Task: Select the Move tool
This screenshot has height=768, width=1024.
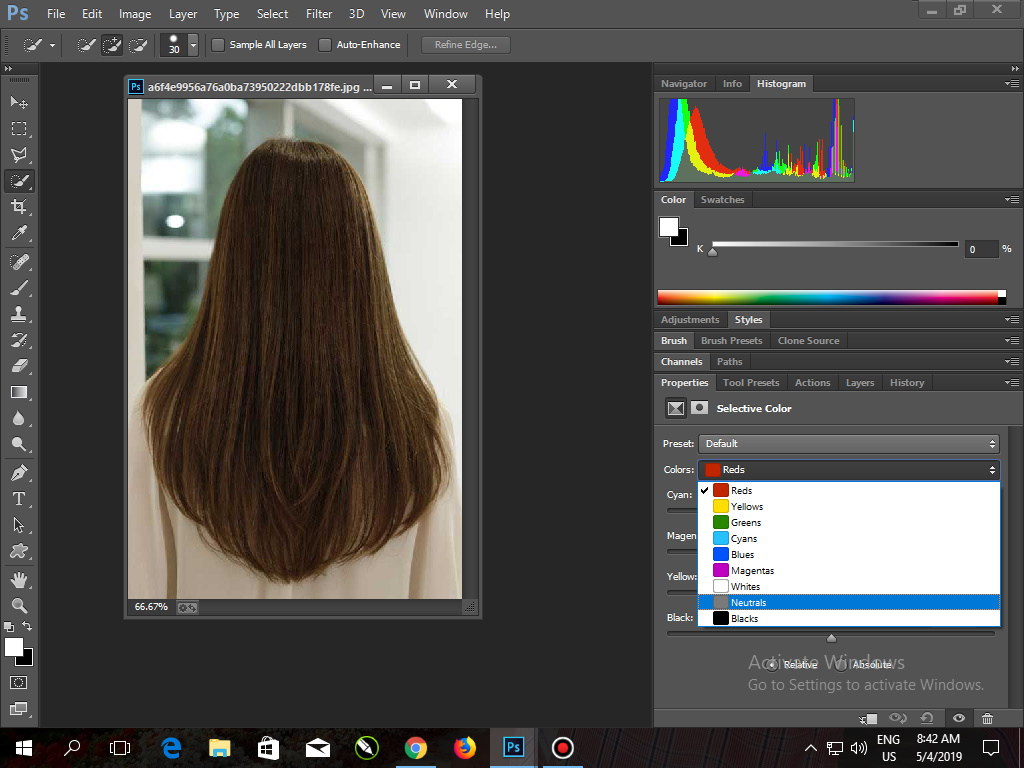Action: [18, 102]
